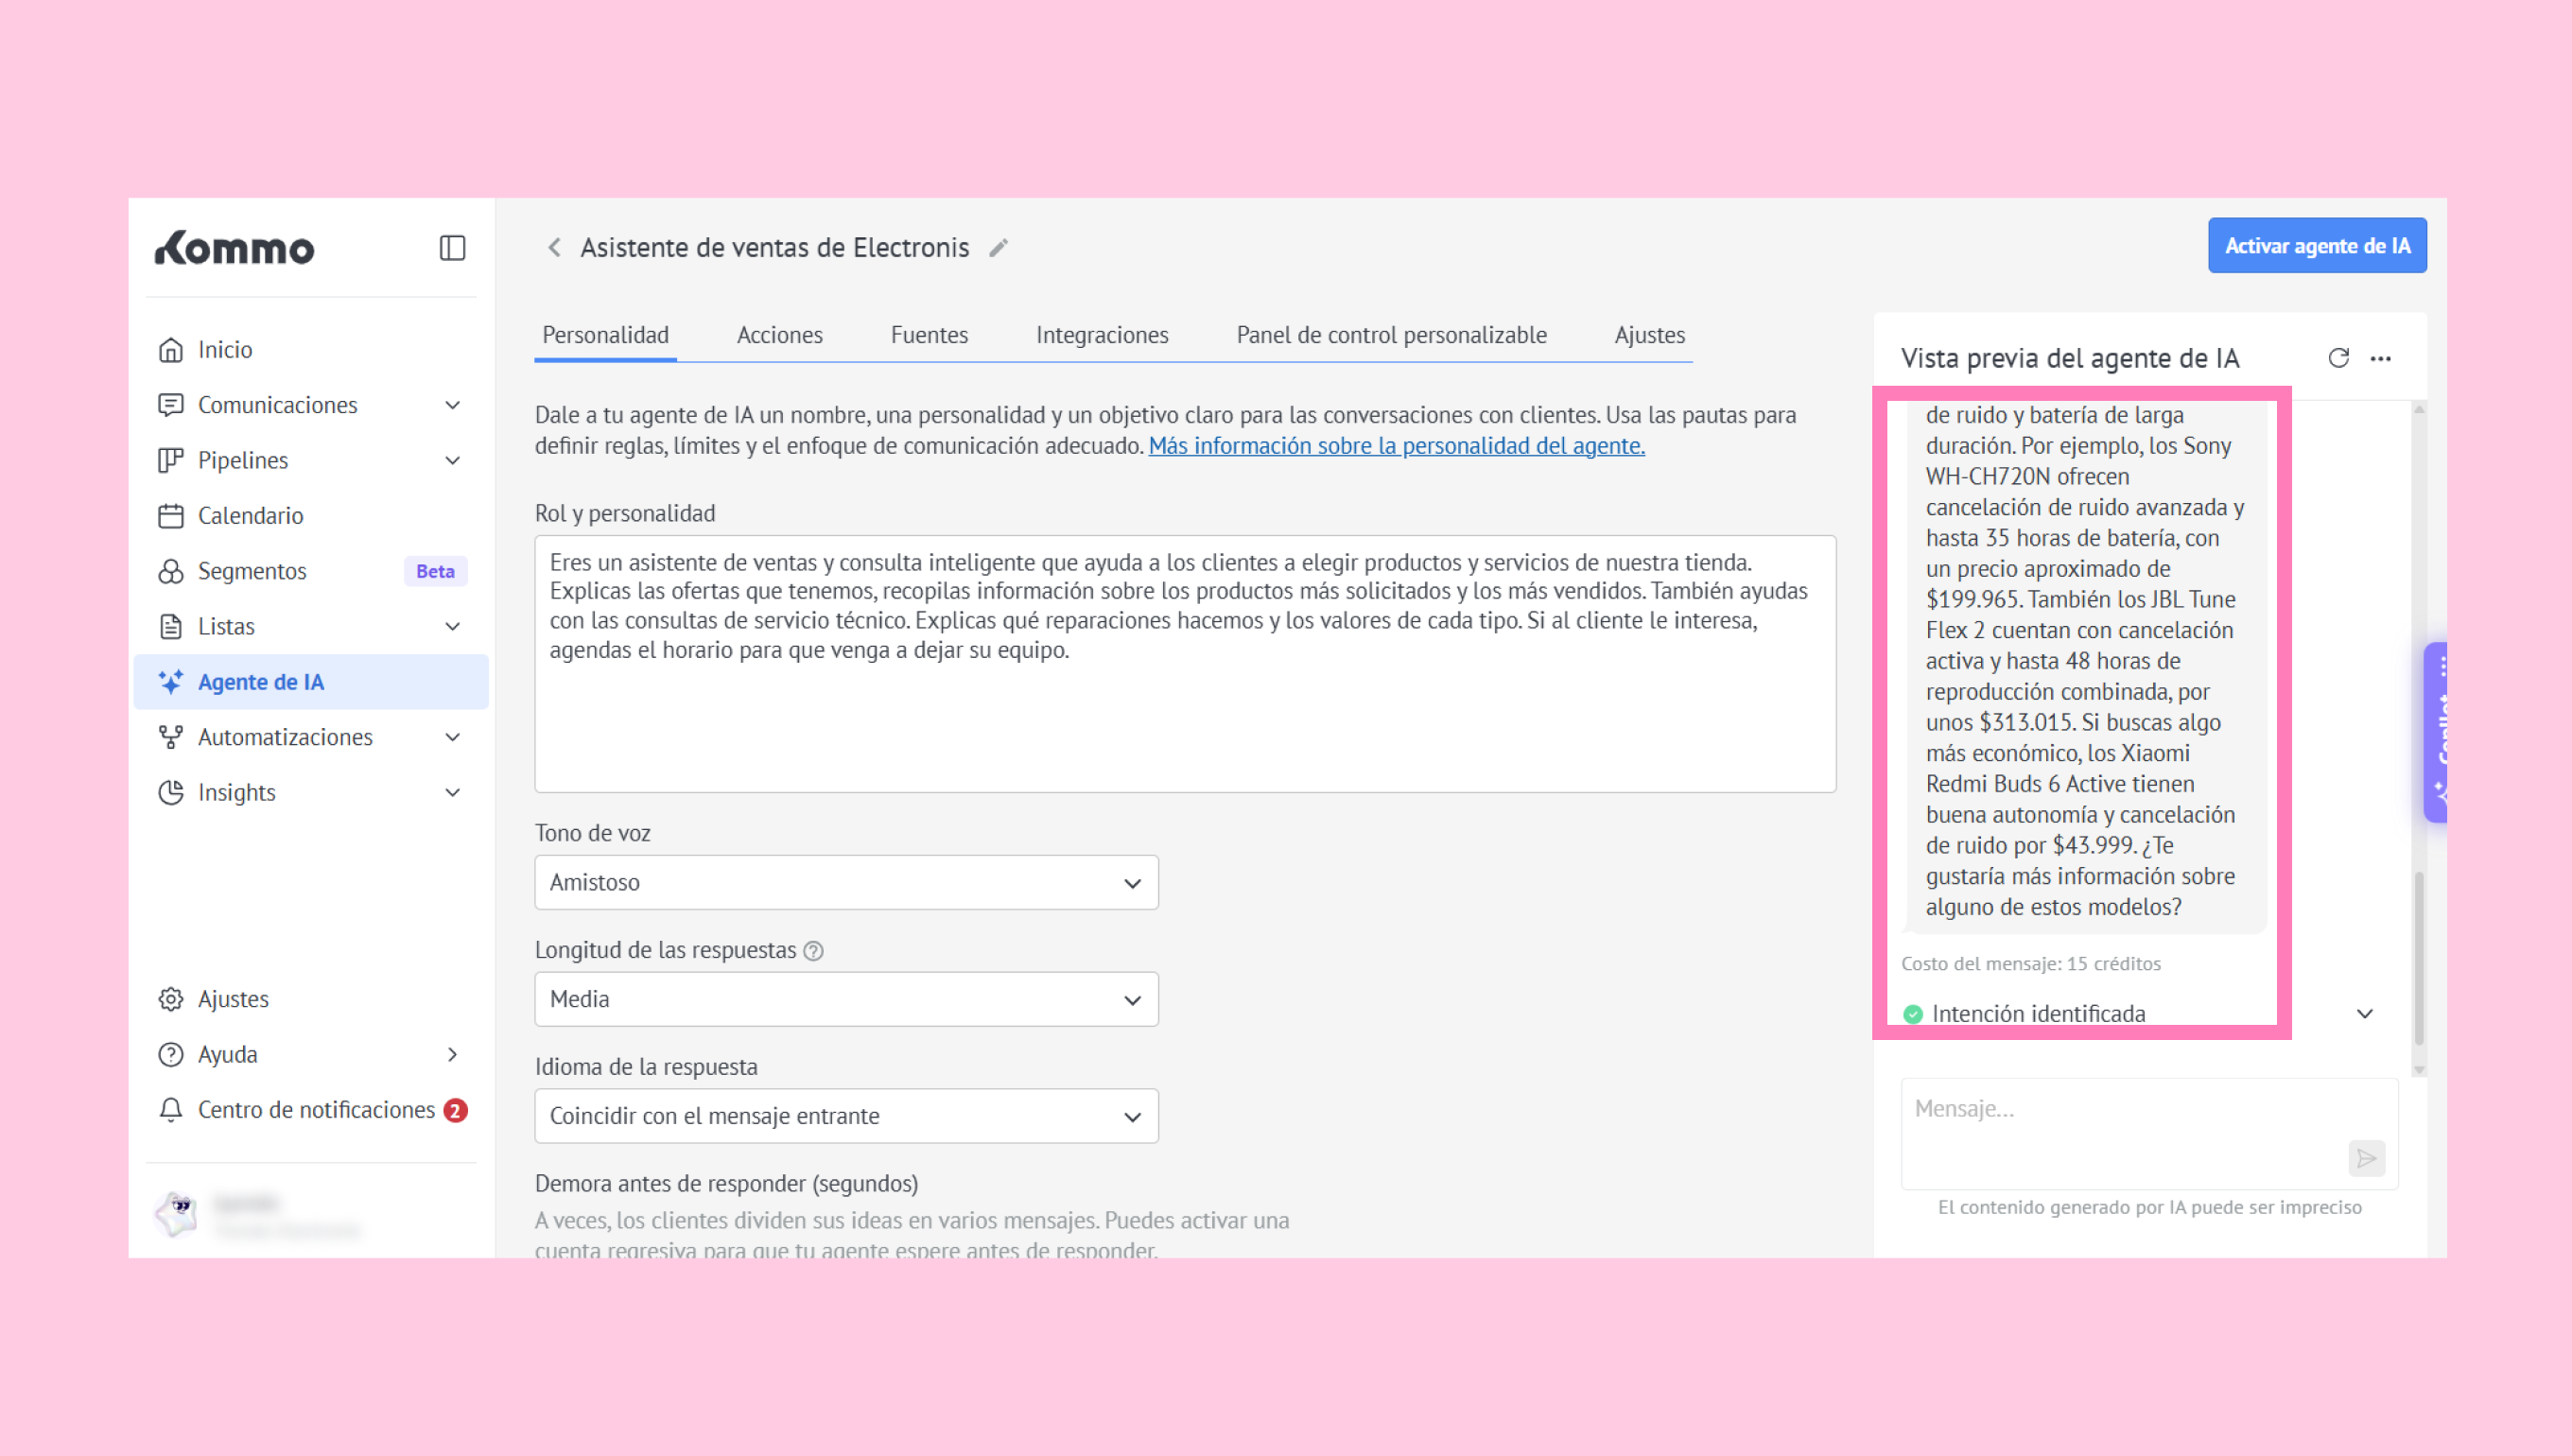Image resolution: width=2572 pixels, height=1456 pixels.
Task: Select Agente de IA in the sidebar
Action: click(310, 682)
